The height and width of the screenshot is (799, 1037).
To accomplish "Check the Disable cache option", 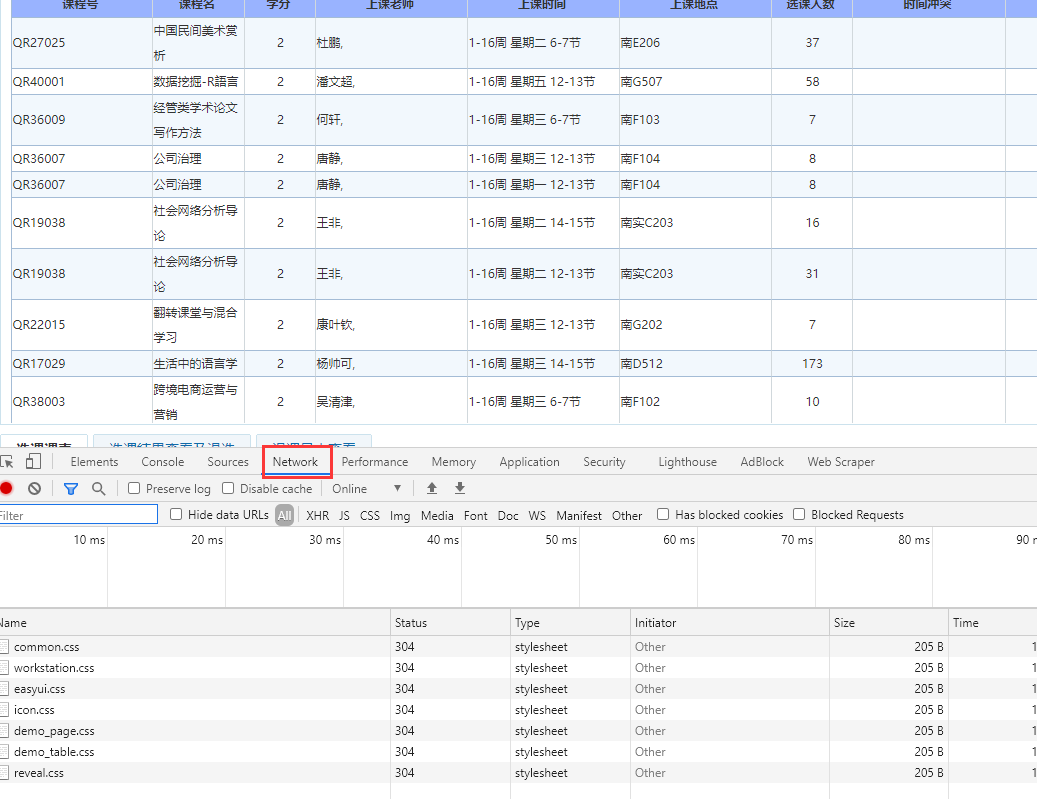I will [x=228, y=488].
